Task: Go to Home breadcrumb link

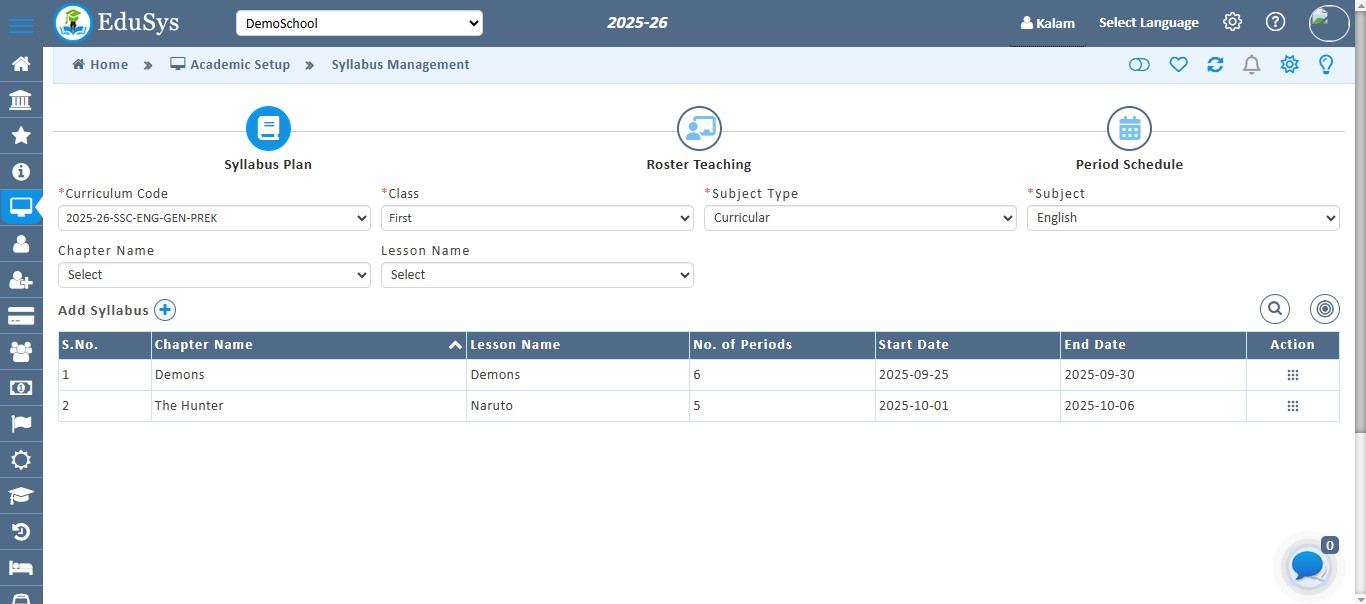Action: coord(100,65)
